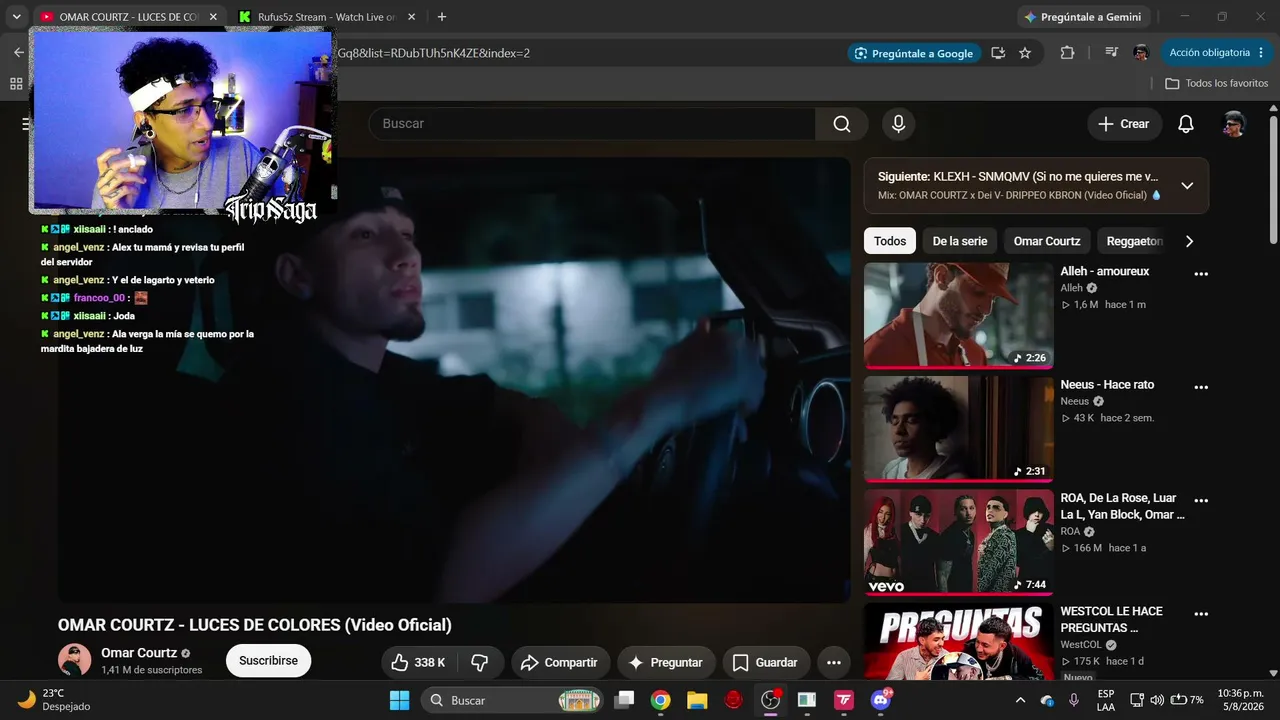
Task: Open the Acción obligatoria Chrome menu
Action: pos(1216,53)
